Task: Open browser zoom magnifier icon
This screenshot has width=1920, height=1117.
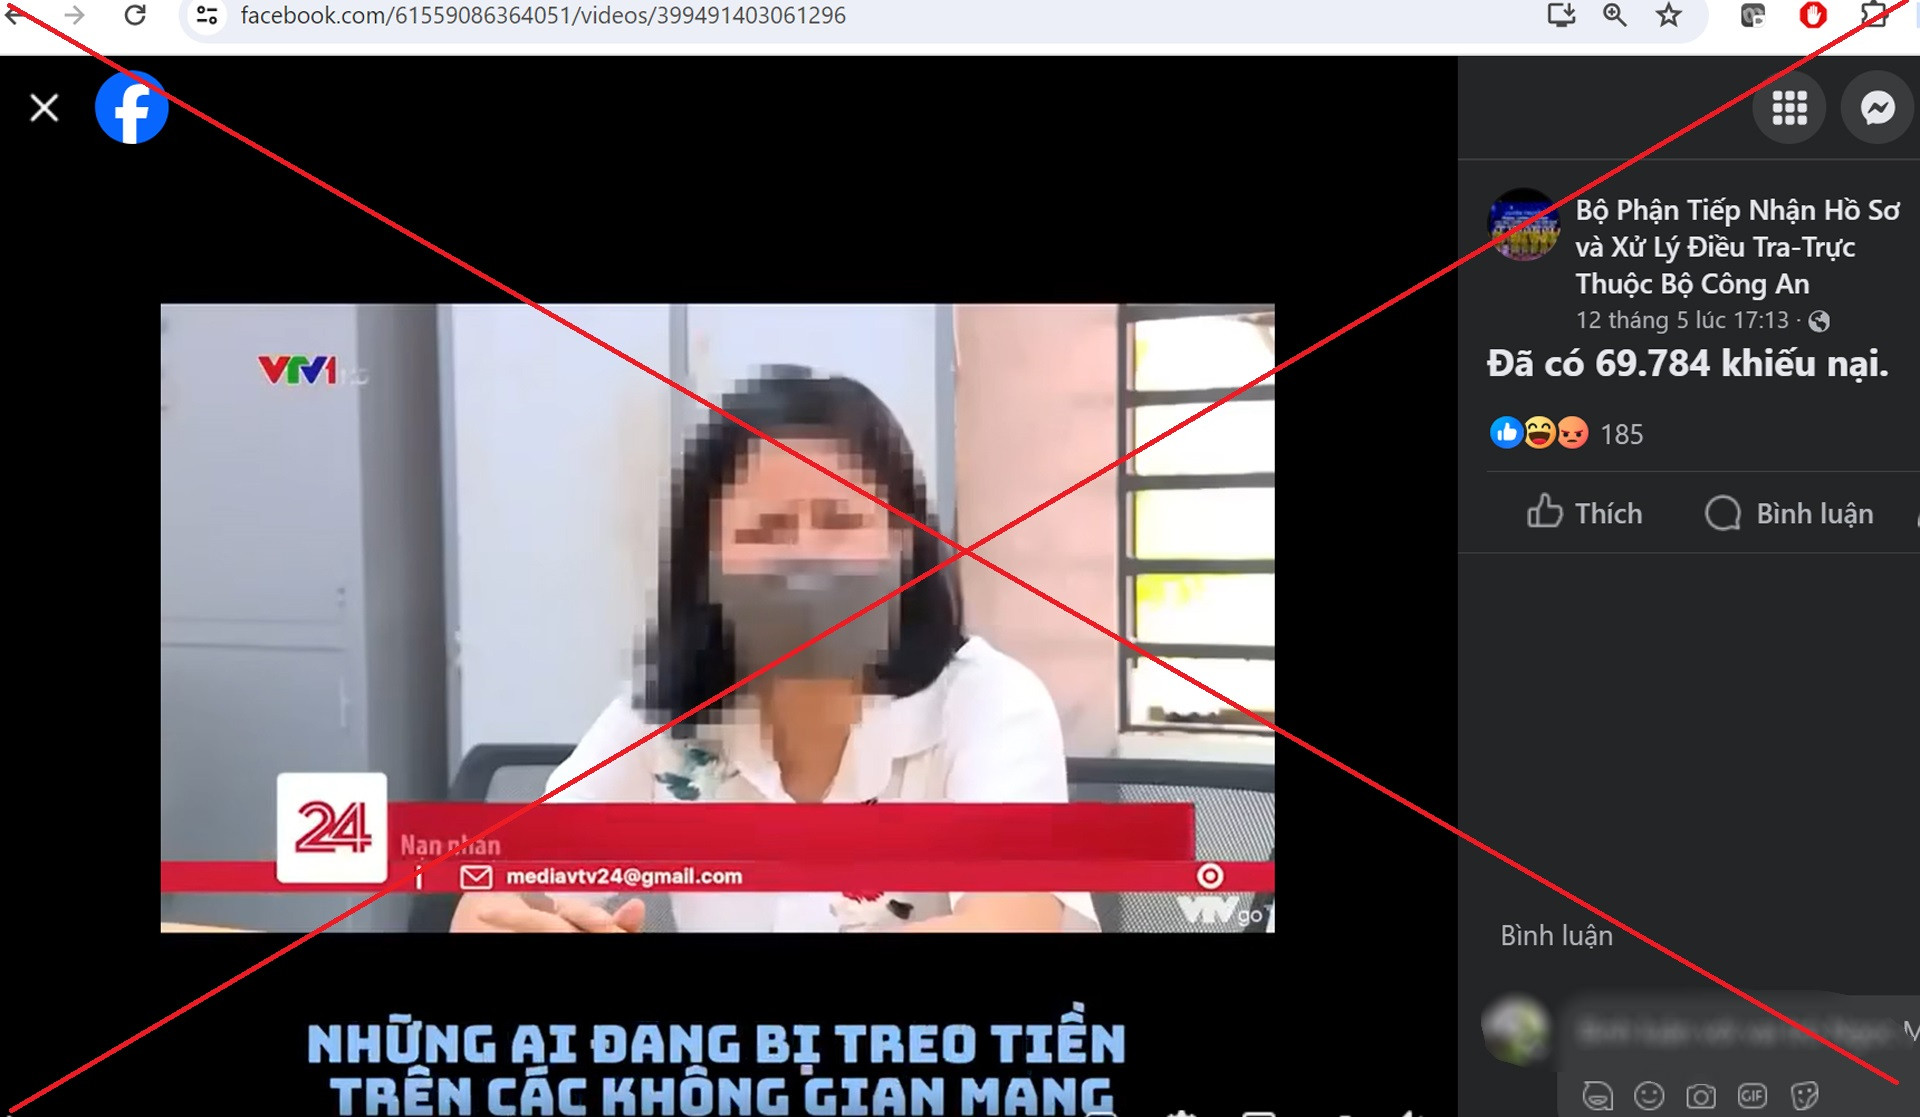Action: tap(1614, 16)
